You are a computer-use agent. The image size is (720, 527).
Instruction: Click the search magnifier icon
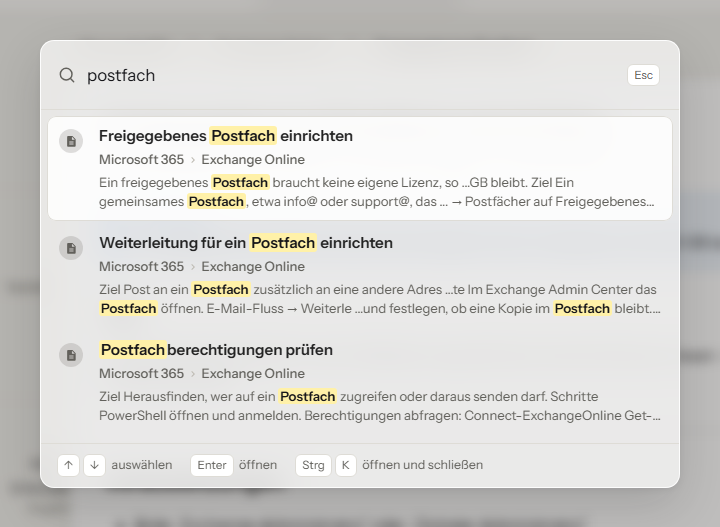(x=67, y=75)
